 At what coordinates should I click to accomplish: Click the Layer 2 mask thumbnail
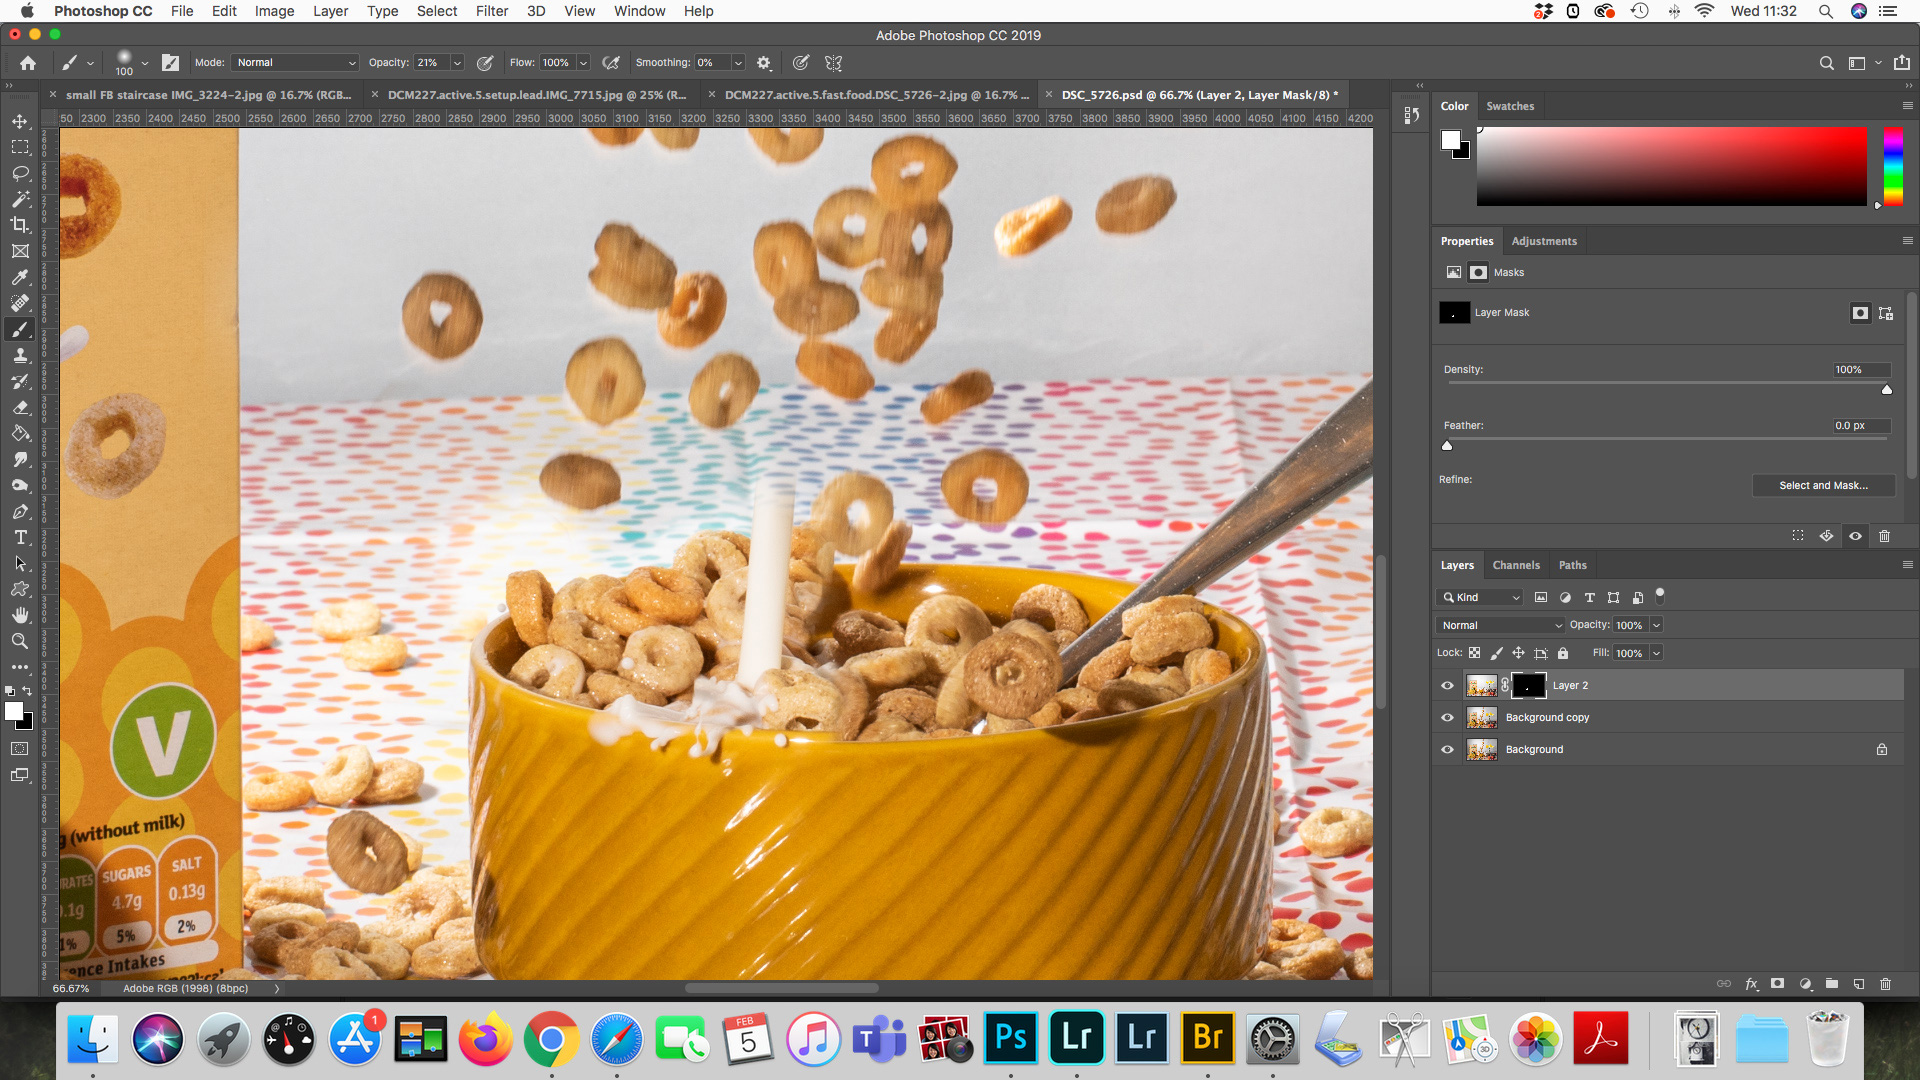(x=1528, y=686)
